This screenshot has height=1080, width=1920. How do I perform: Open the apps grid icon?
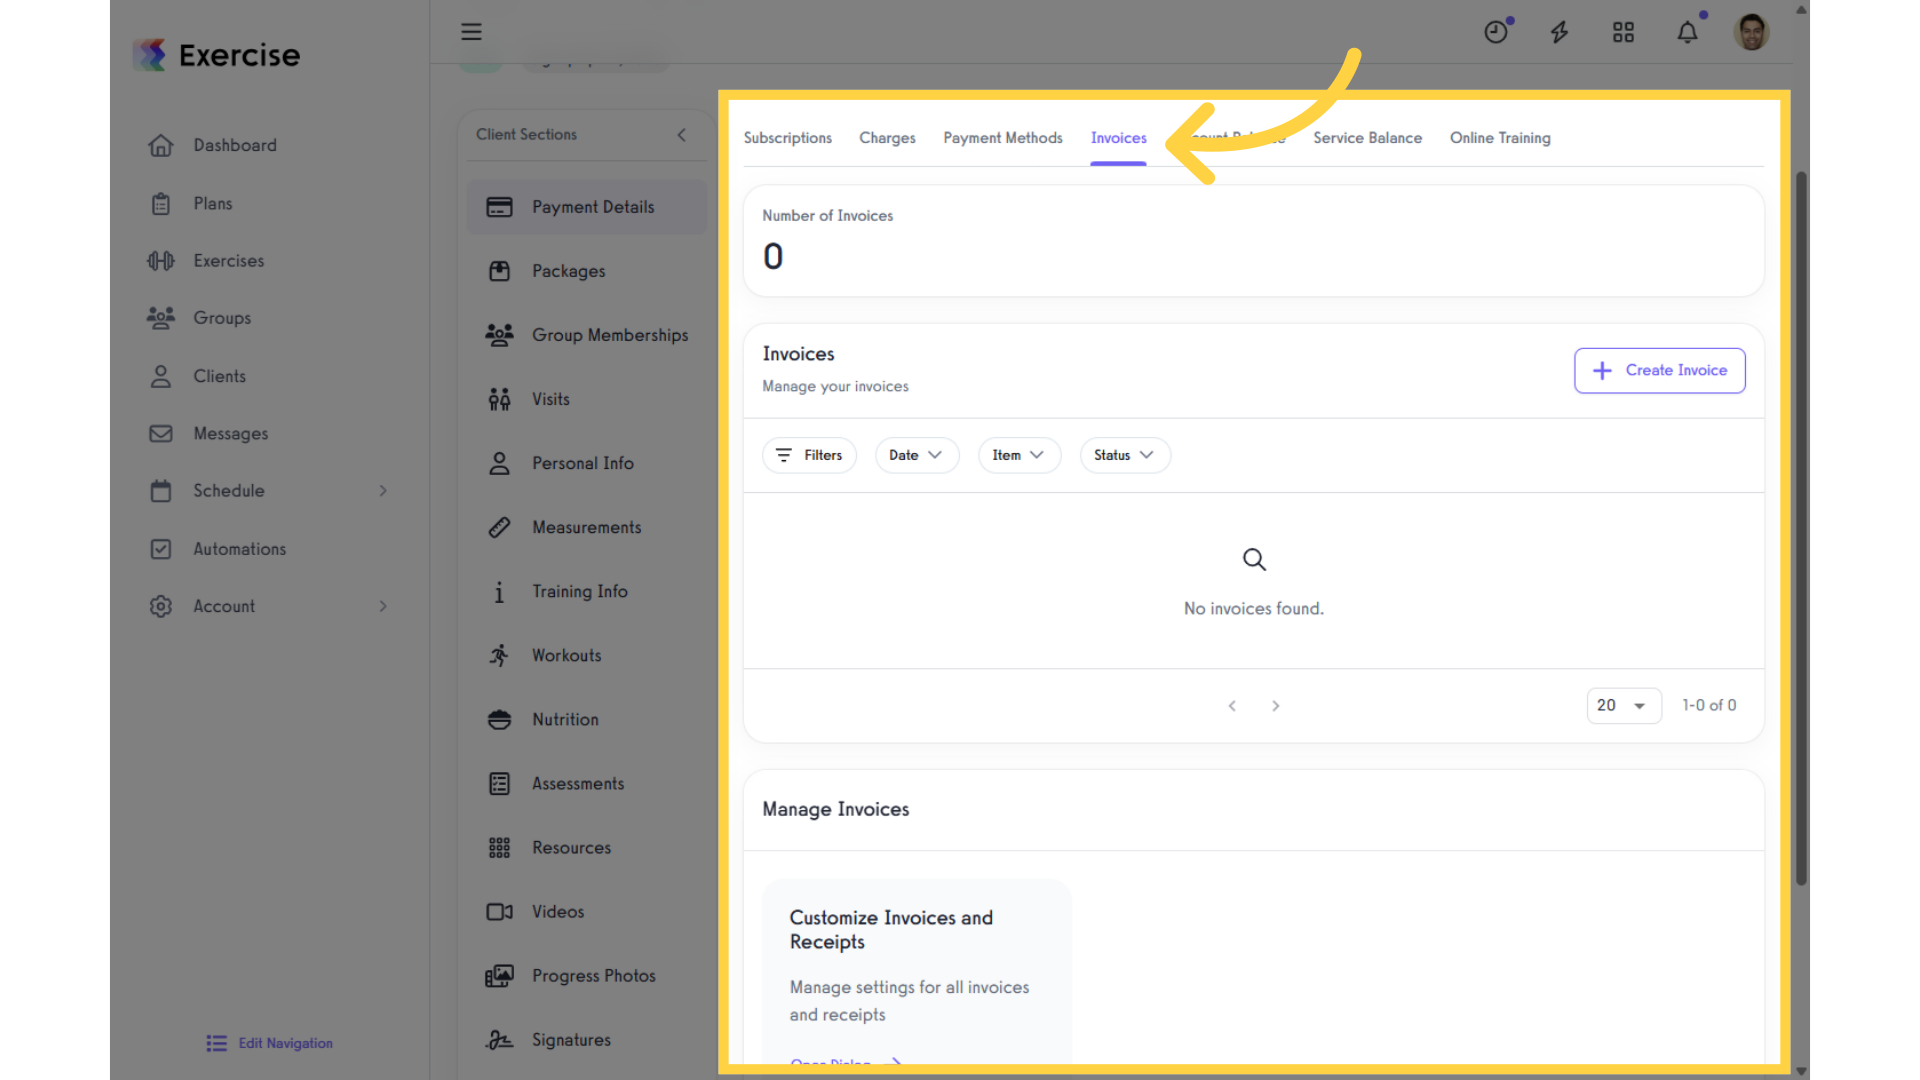1623,32
